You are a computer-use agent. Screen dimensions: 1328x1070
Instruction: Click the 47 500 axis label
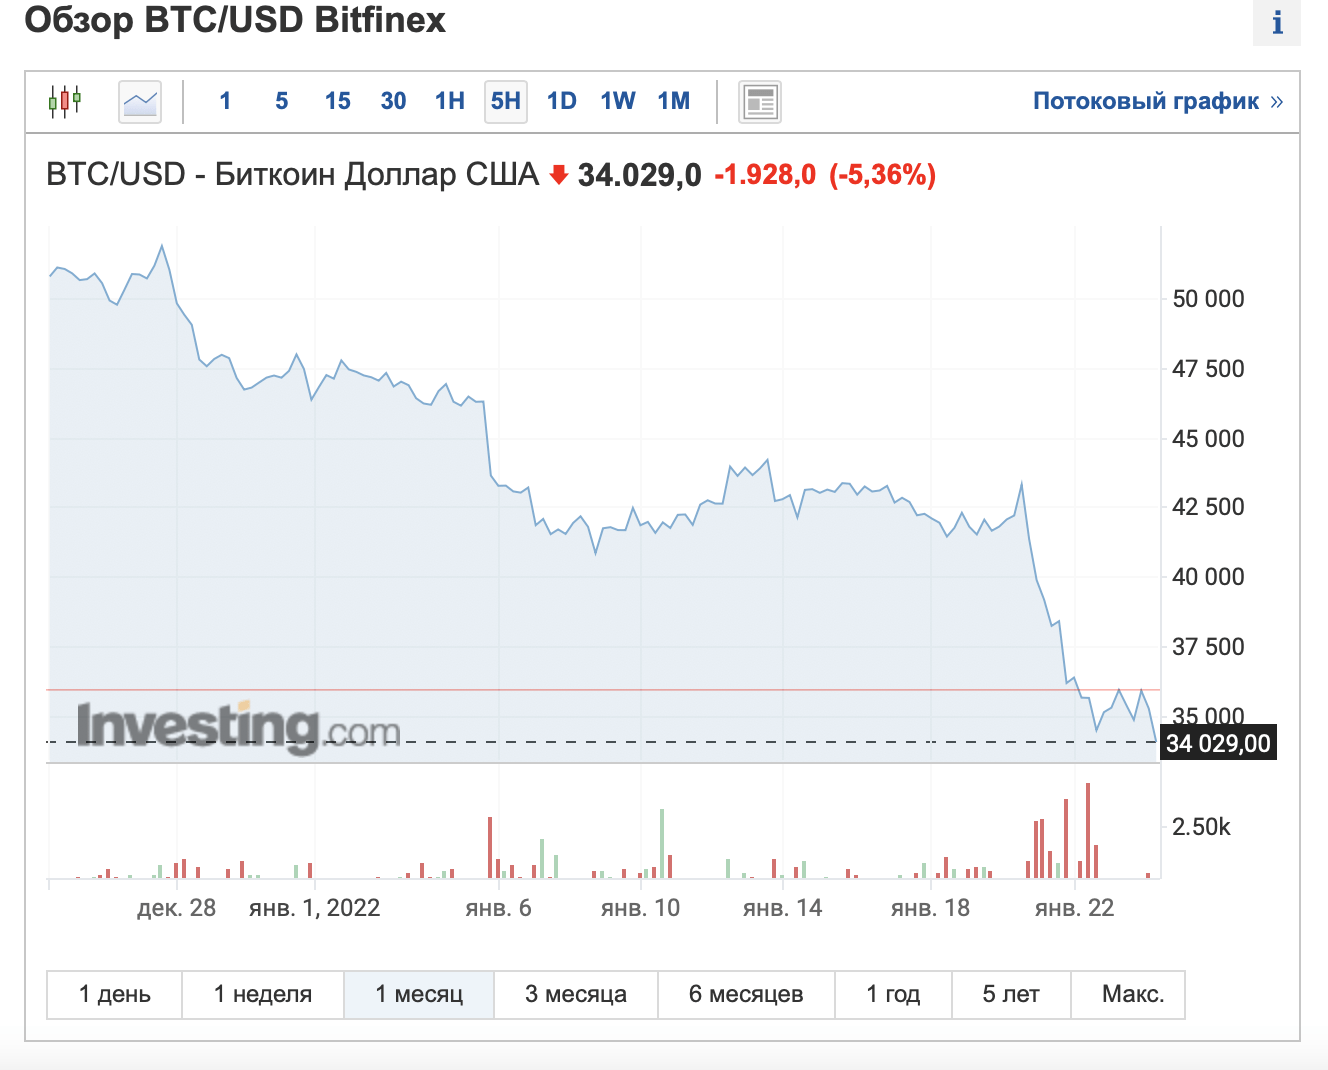pos(1208,369)
